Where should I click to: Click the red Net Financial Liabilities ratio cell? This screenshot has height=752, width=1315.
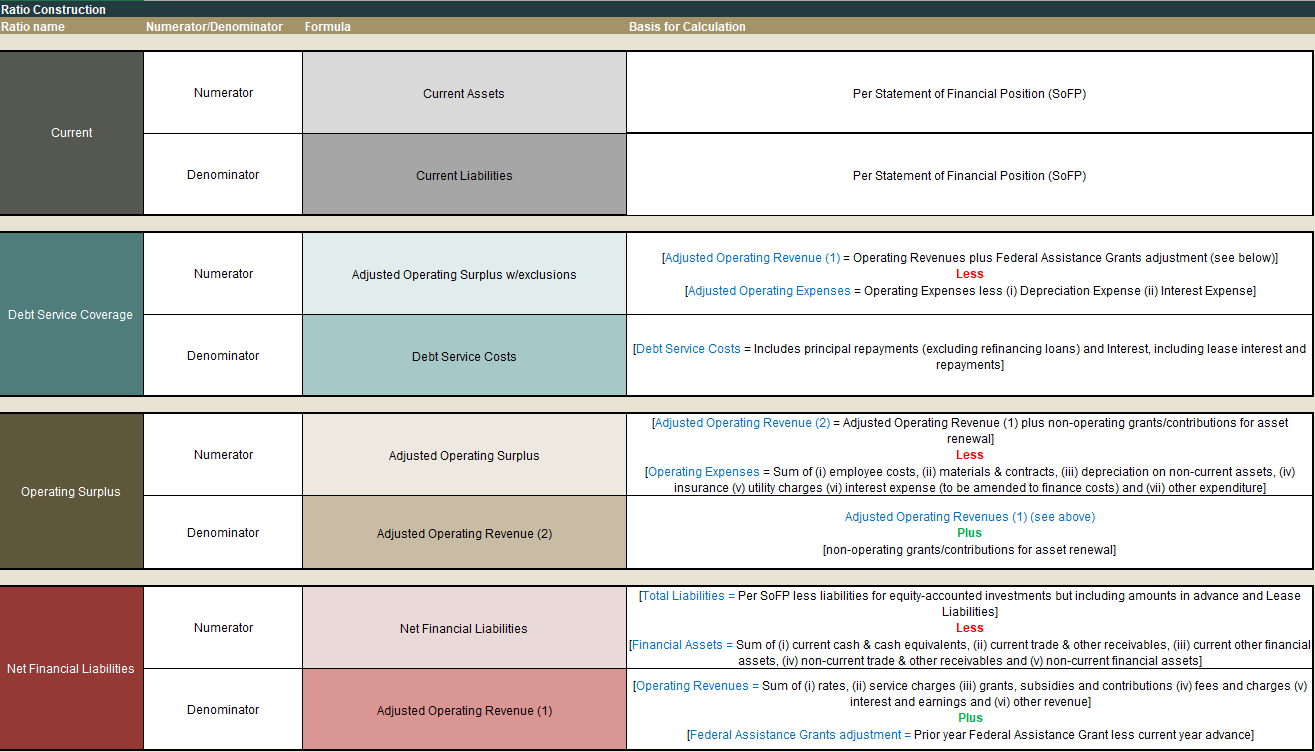coord(71,668)
